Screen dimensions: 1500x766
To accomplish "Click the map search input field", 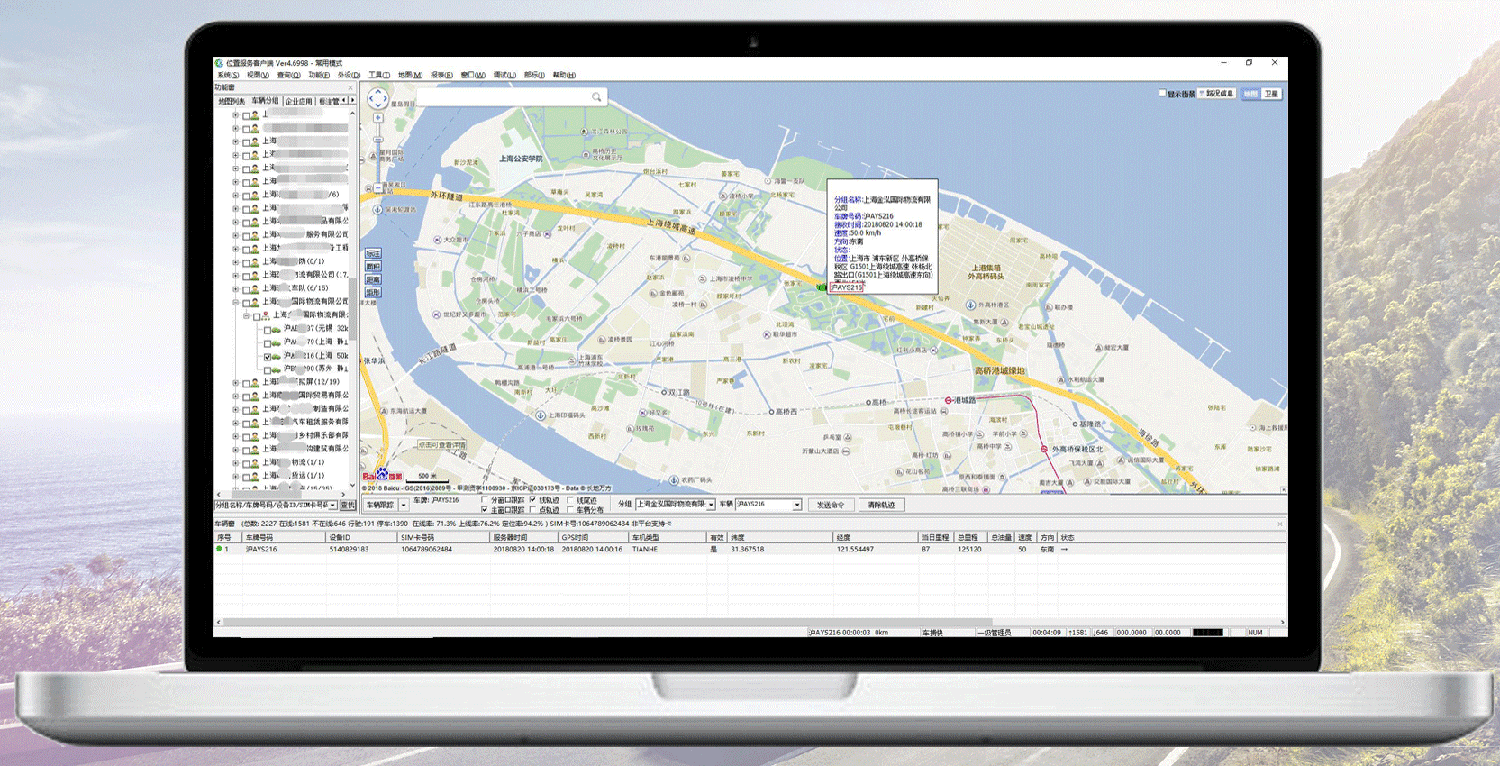I will 502,97.
